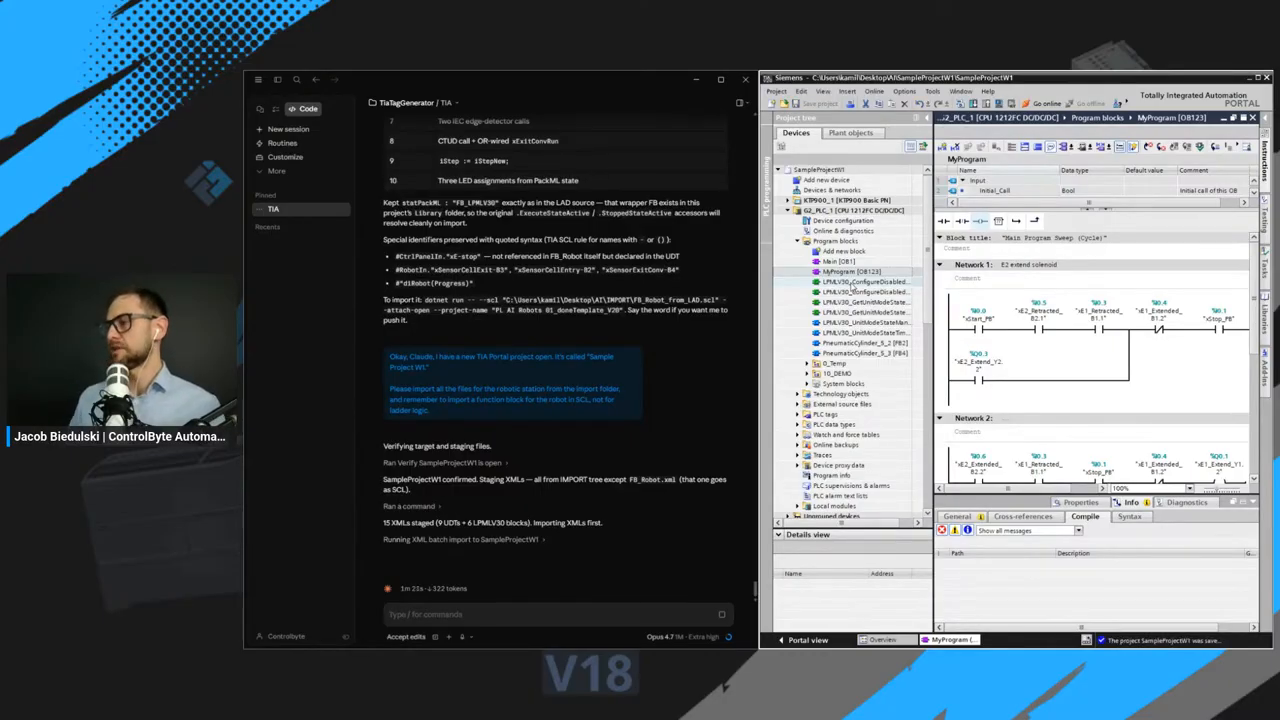Viewport: 1280px width, 720px height.
Task: Toggle the sidebar in Claude window
Action: (278, 80)
